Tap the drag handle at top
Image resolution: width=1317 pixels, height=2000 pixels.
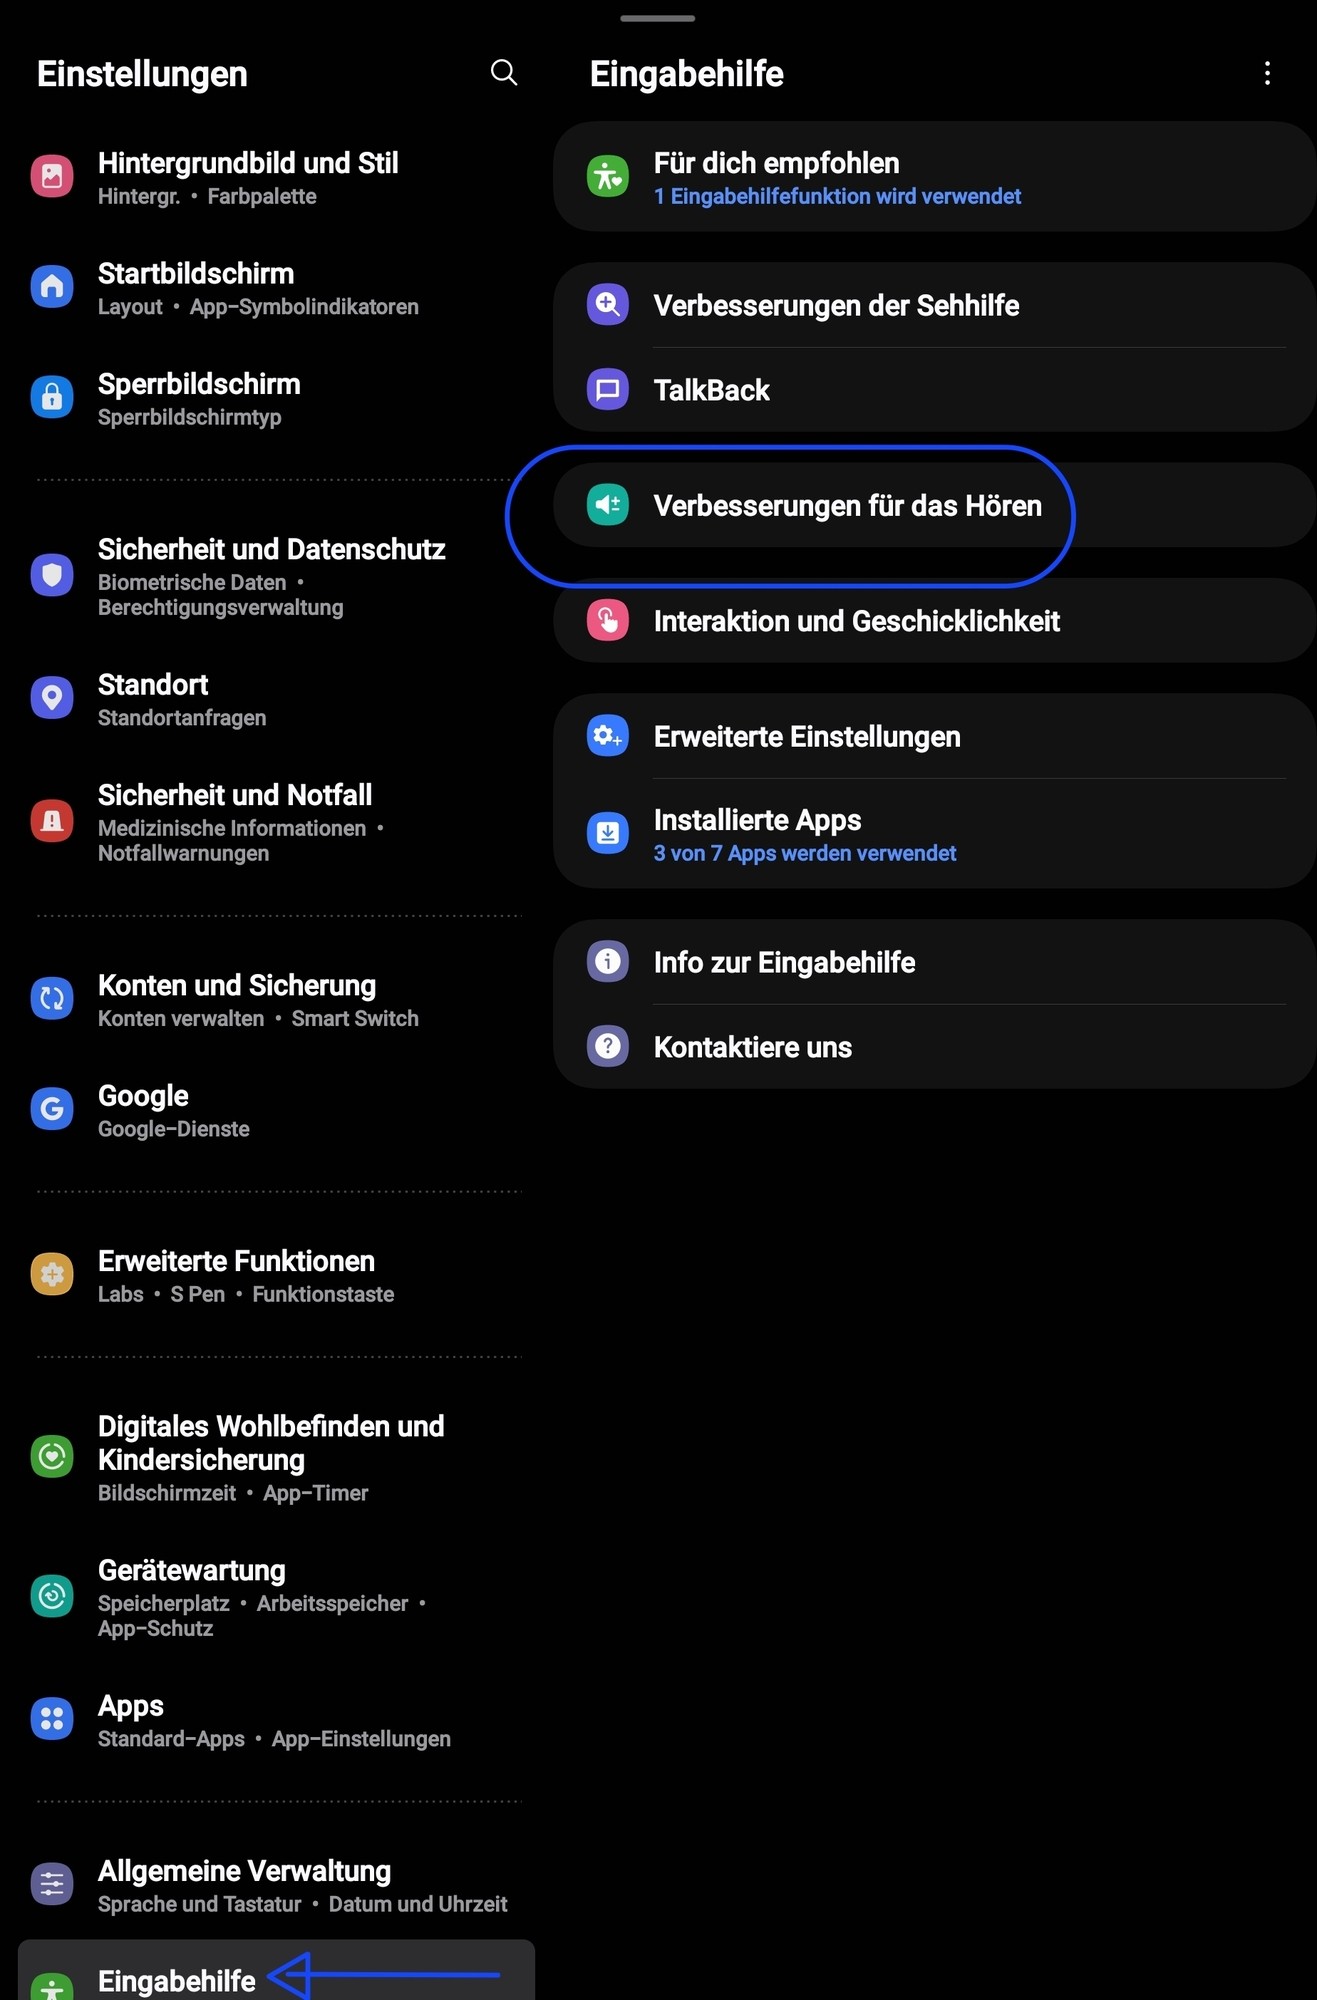tap(657, 18)
